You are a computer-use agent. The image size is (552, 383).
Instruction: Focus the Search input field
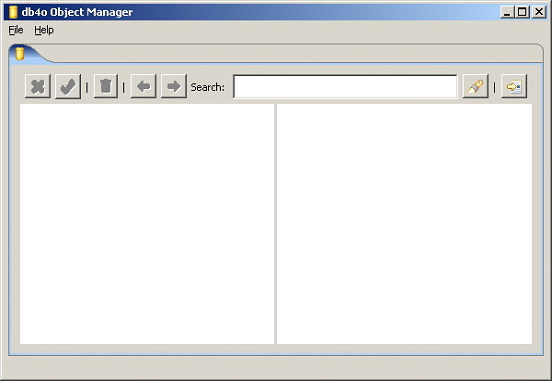click(345, 86)
